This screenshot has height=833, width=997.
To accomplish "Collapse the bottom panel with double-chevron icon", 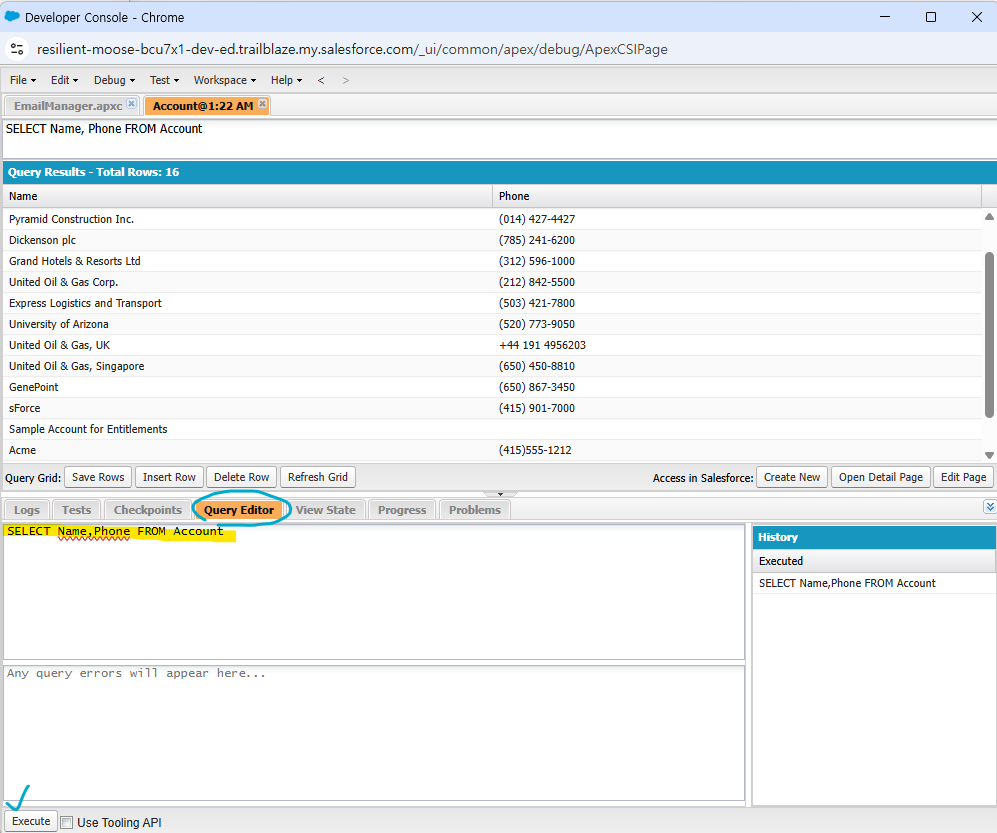I will (989, 508).
